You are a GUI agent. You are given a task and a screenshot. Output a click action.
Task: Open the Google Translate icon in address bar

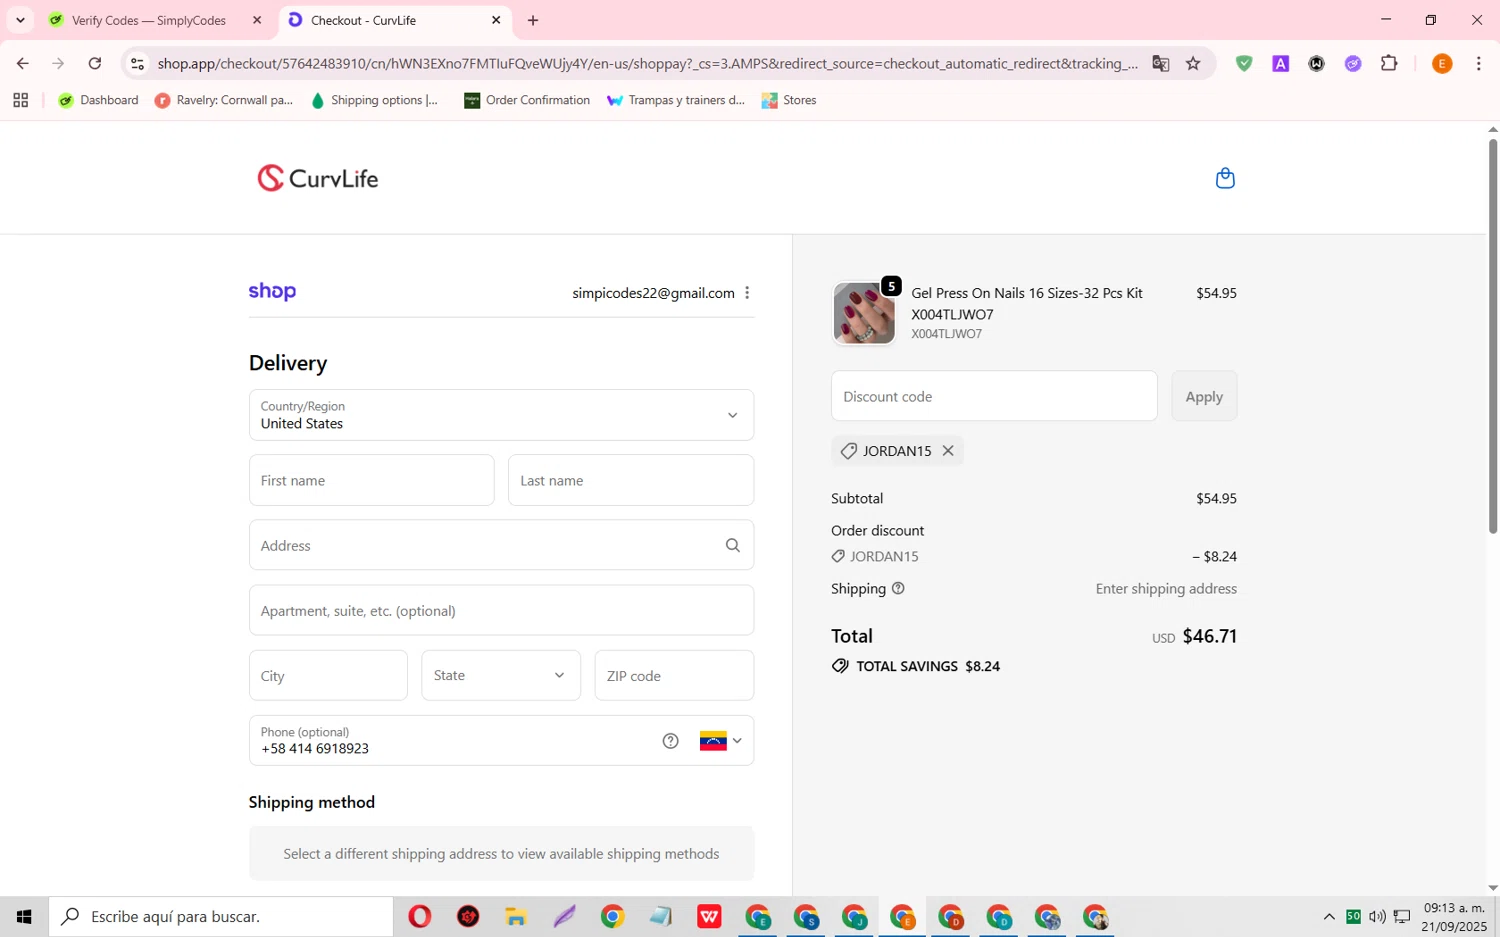pyautogui.click(x=1160, y=63)
